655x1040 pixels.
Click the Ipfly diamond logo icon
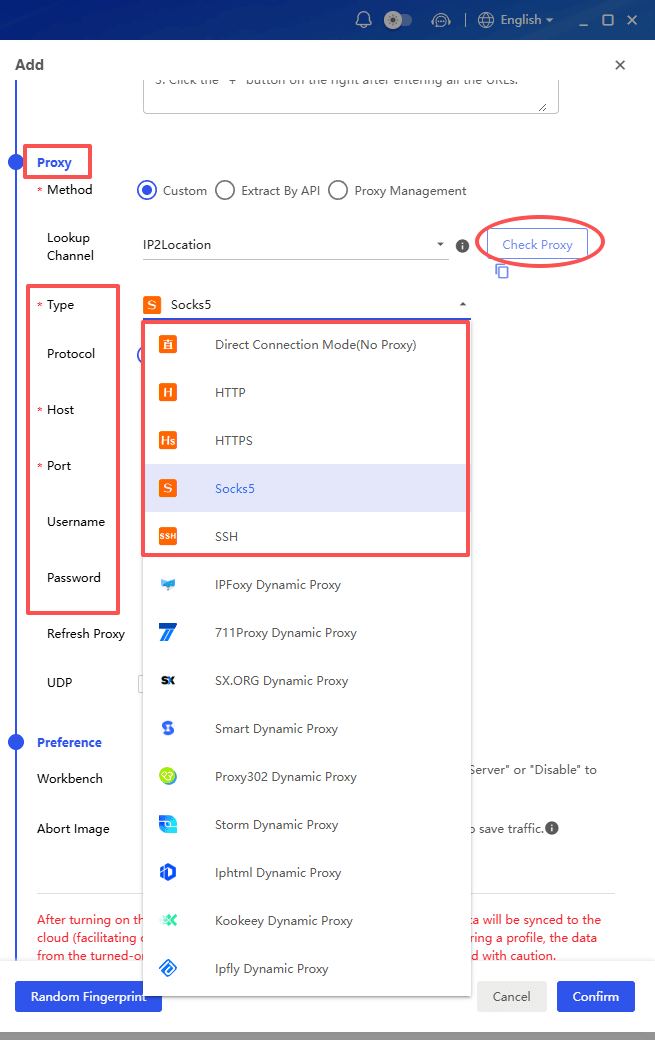click(168, 968)
